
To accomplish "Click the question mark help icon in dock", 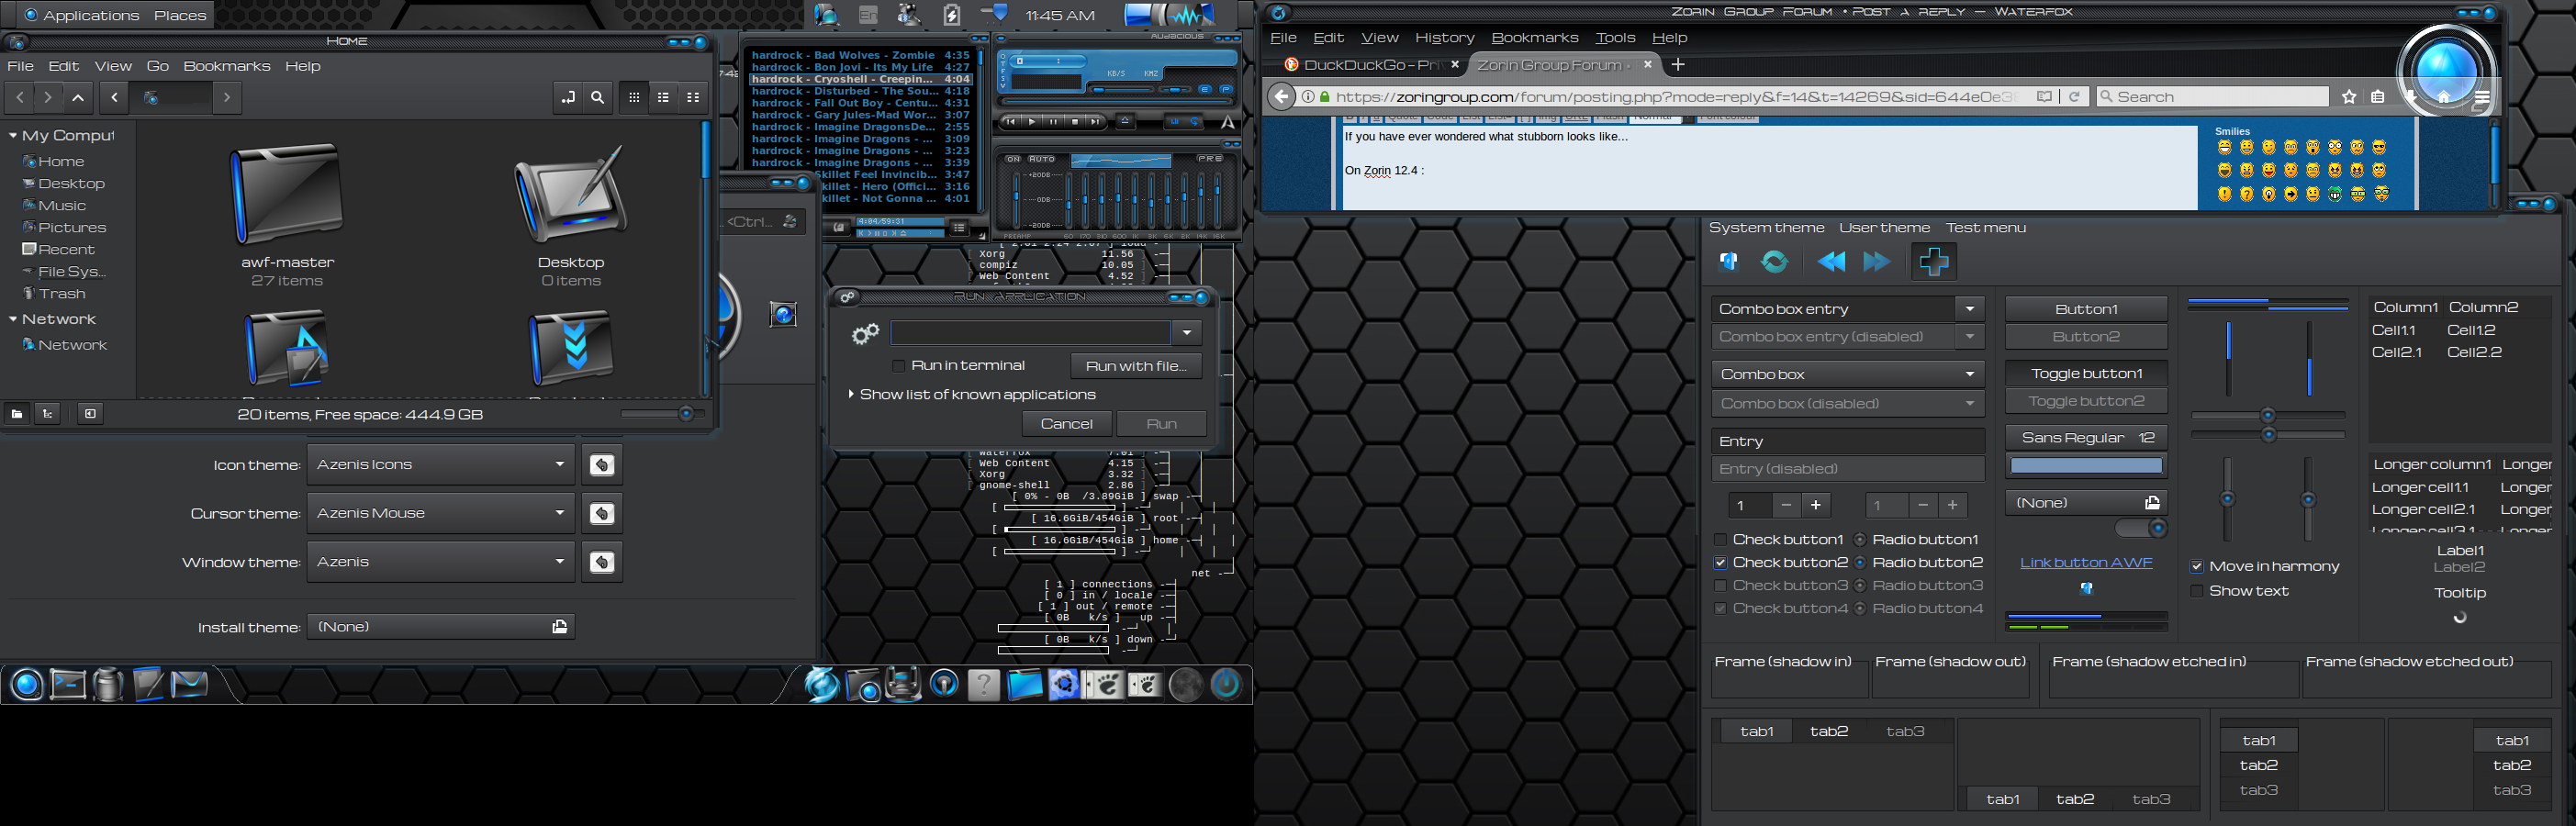I will 984,684.
